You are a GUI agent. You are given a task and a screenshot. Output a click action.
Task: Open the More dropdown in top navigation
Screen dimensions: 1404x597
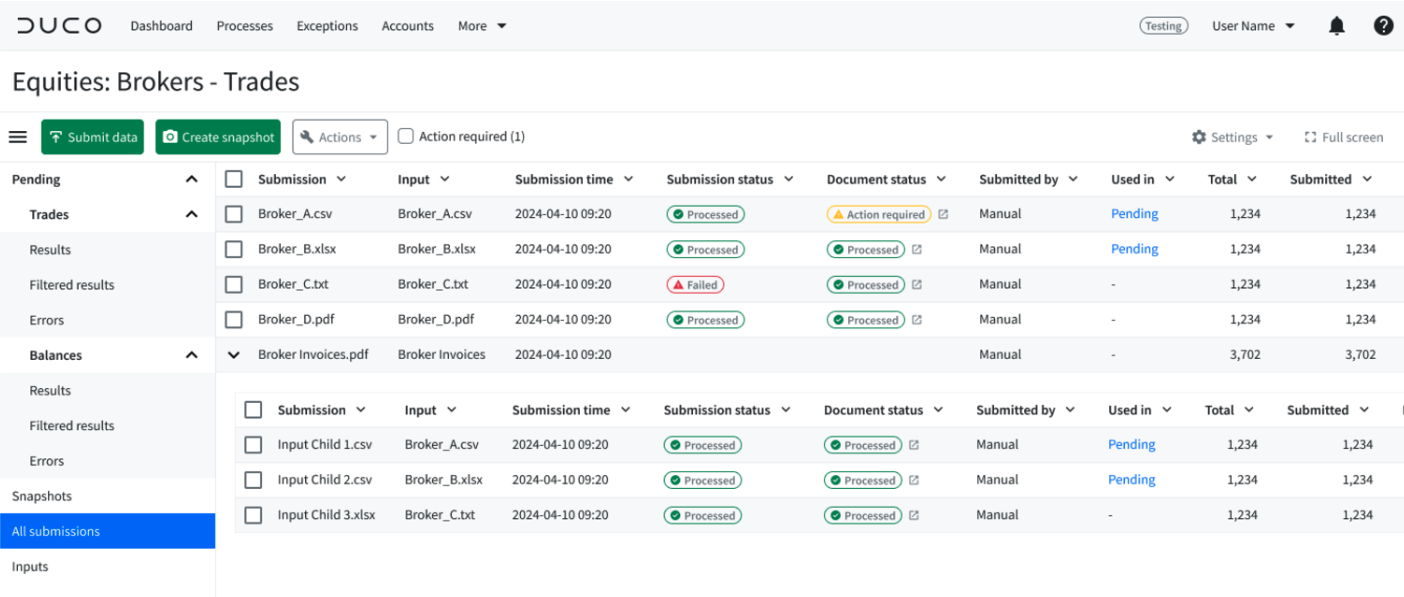pyautogui.click(x=482, y=26)
